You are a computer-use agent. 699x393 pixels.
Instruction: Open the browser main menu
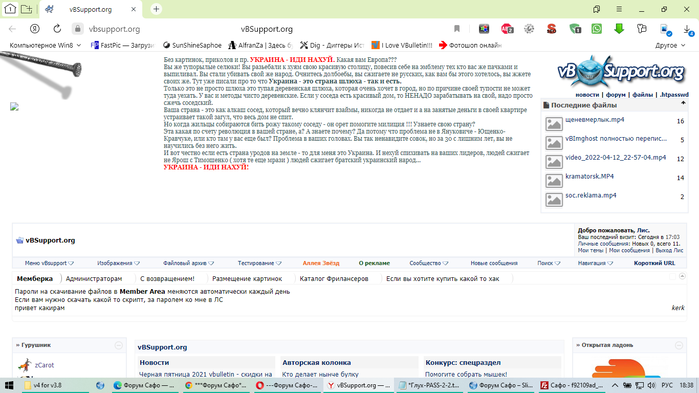click(619, 9)
